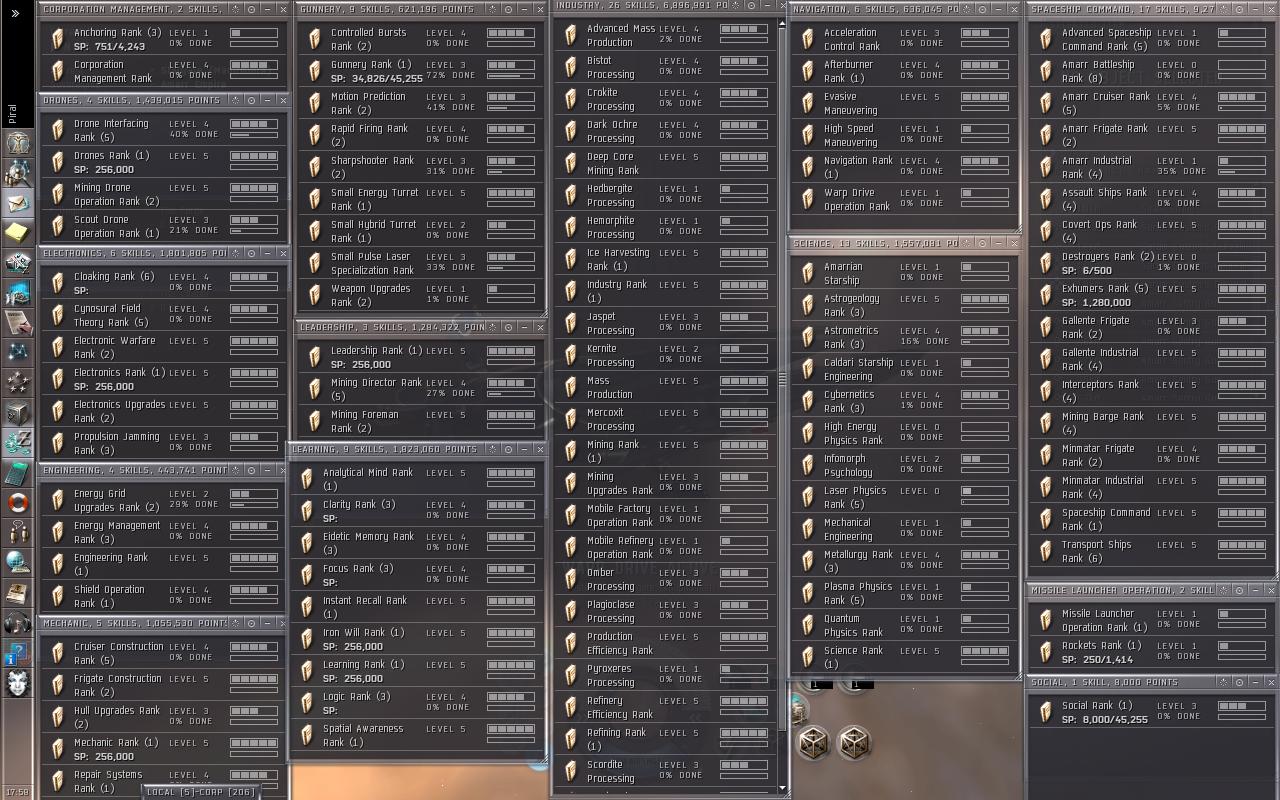Toggle pin on Mechanic window
Image resolution: width=1280 pixels, height=800 pixels.
(x=235, y=623)
